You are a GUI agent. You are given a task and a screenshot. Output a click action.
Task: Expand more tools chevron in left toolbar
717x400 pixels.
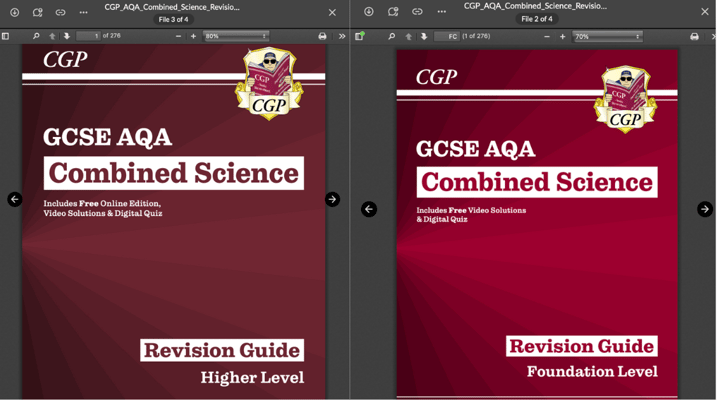pyautogui.click(x=342, y=36)
